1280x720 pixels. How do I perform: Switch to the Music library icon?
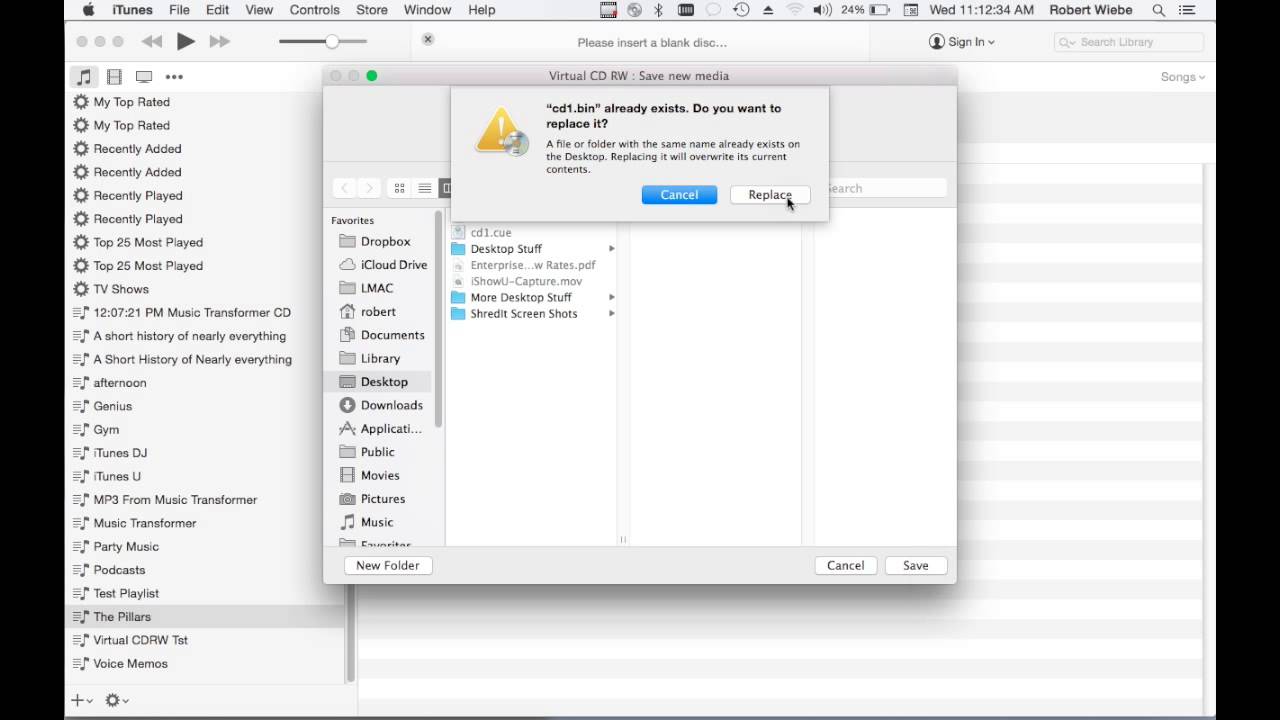[x=84, y=76]
